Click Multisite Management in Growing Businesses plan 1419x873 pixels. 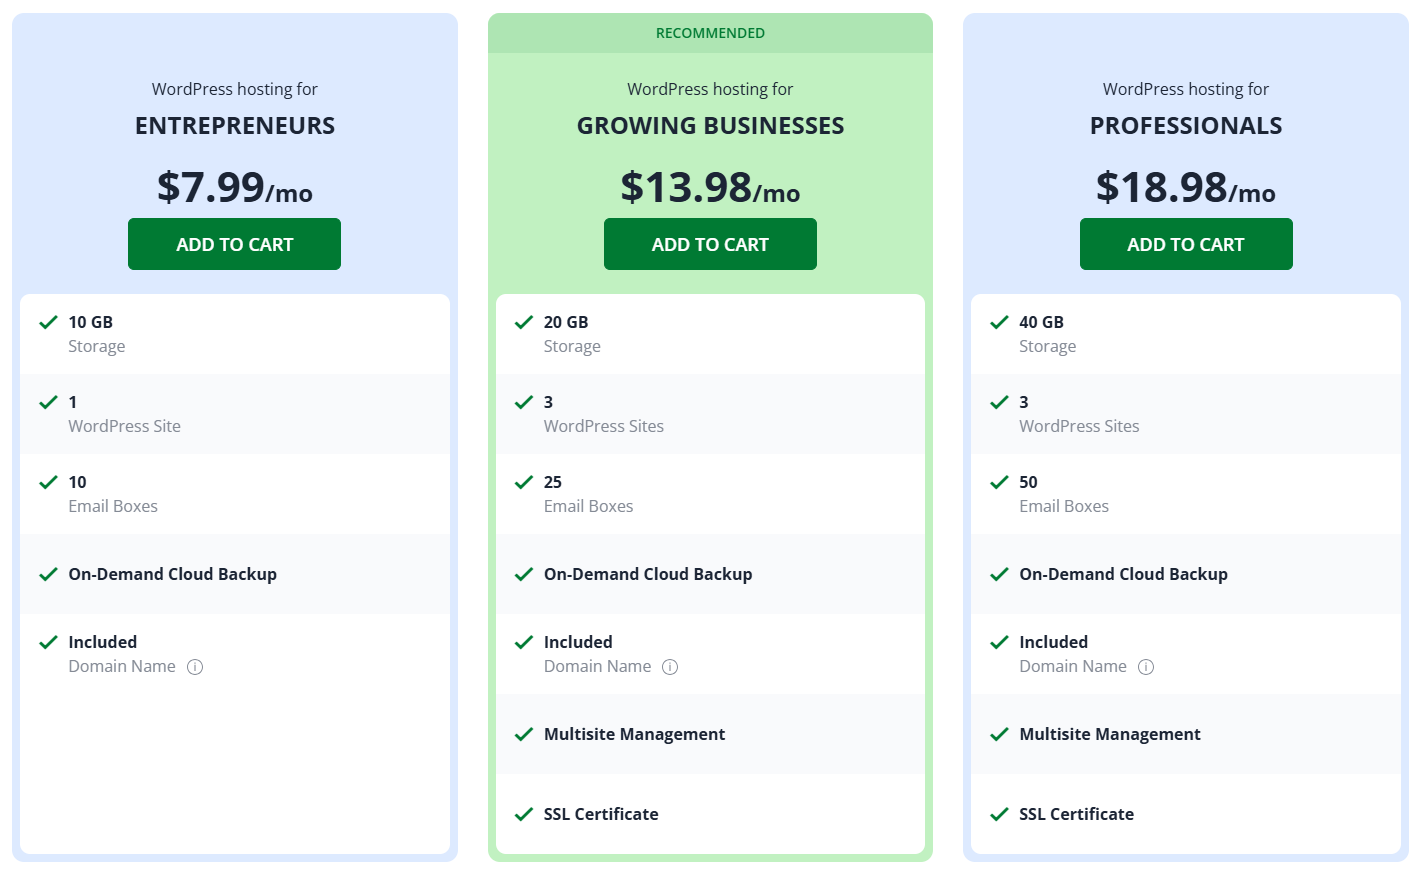634,734
